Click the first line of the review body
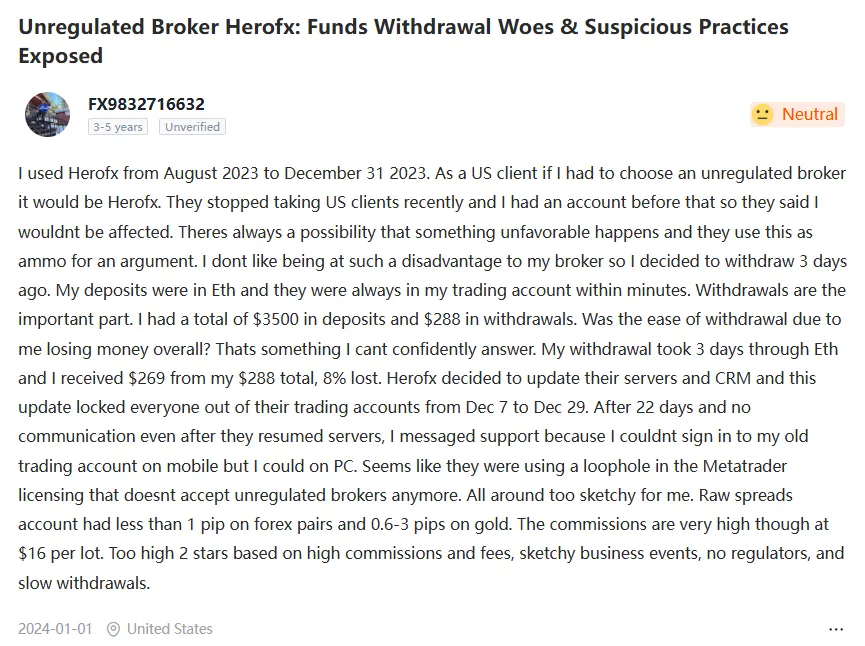 (432, 173)
